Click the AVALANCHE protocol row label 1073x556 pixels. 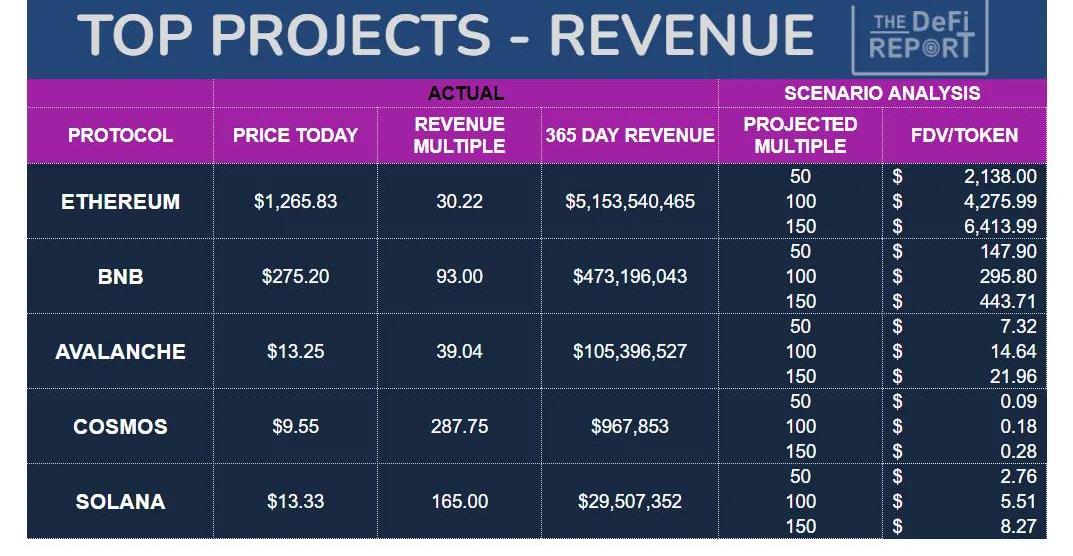pos(120,351)
